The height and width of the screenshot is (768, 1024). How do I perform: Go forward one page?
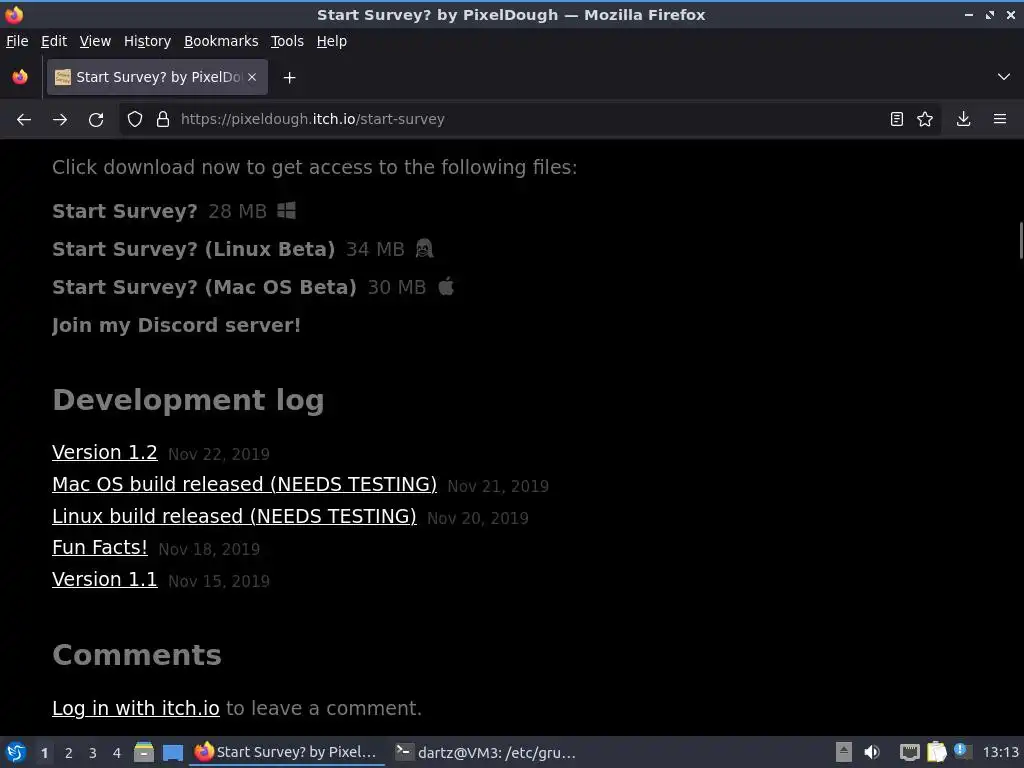click(60, 120)
